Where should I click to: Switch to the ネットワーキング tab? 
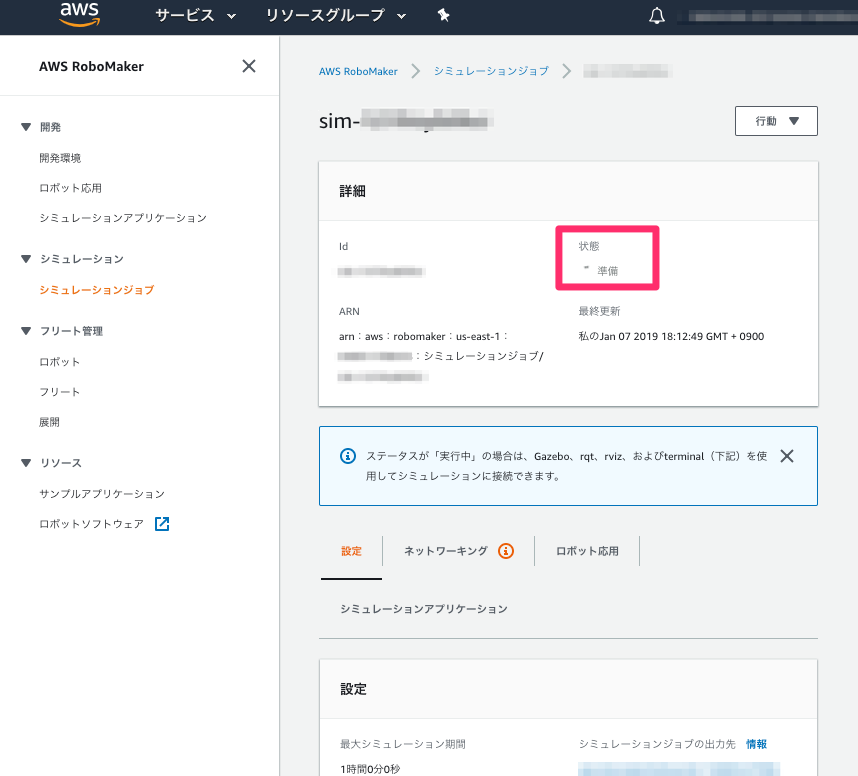coord(448,550)
